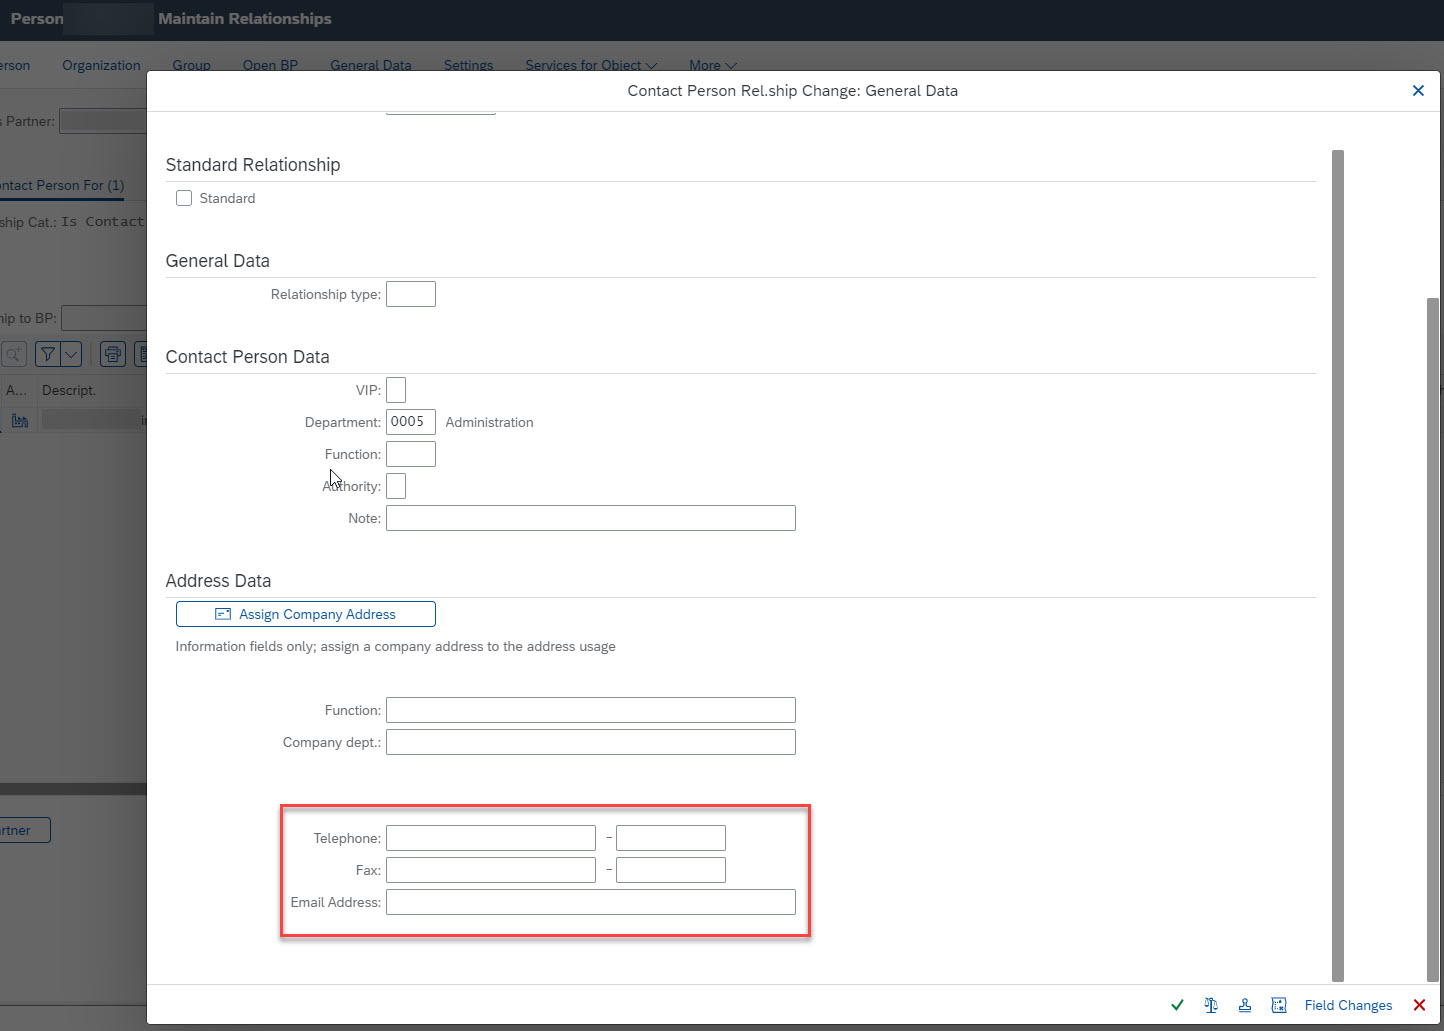Click the A... column header in background
This screenshot has height=1031, width=1444.
point(16,390)
